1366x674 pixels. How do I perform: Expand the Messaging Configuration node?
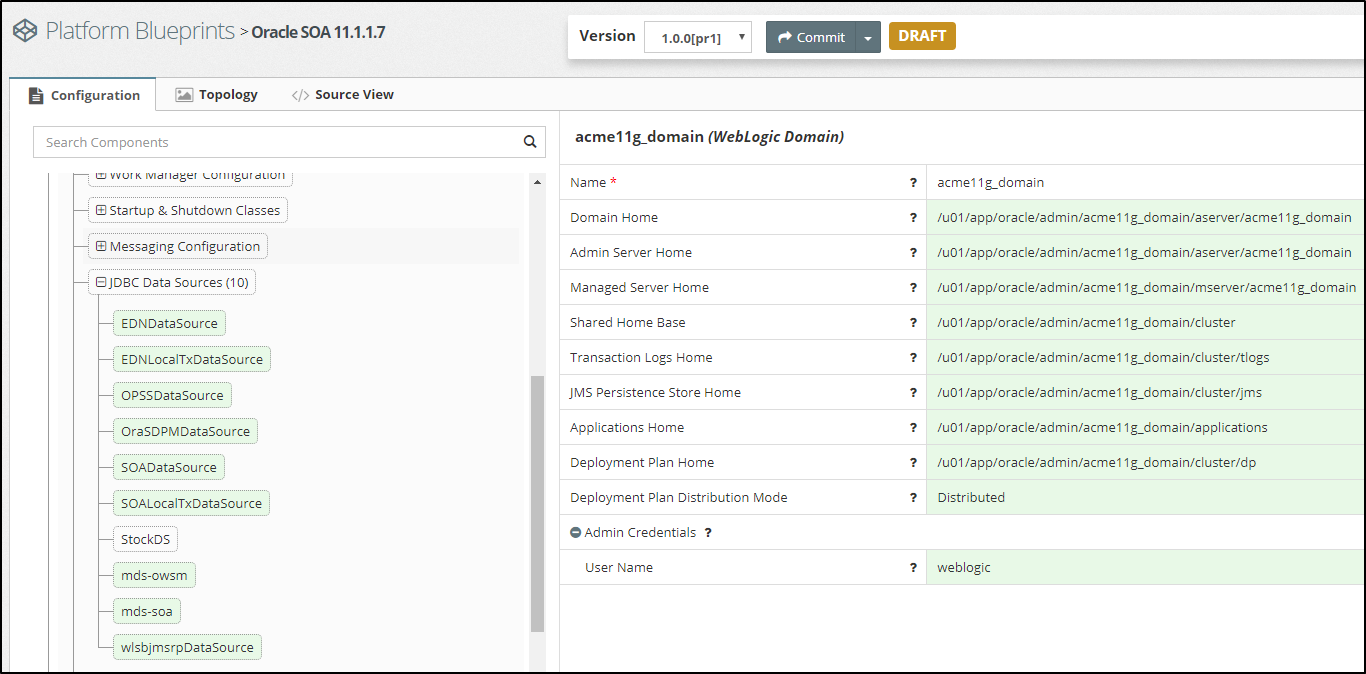click(x=101, y=247)
